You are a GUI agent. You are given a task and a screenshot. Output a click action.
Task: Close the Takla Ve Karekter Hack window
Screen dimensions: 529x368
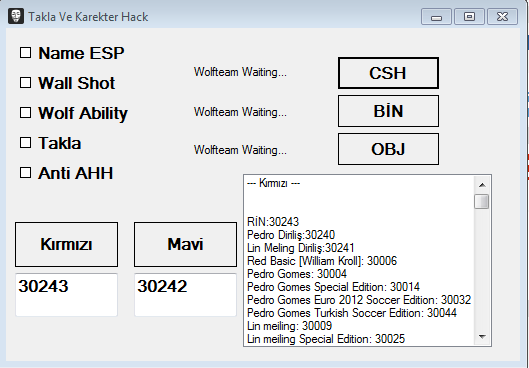[x=502, y=17]
